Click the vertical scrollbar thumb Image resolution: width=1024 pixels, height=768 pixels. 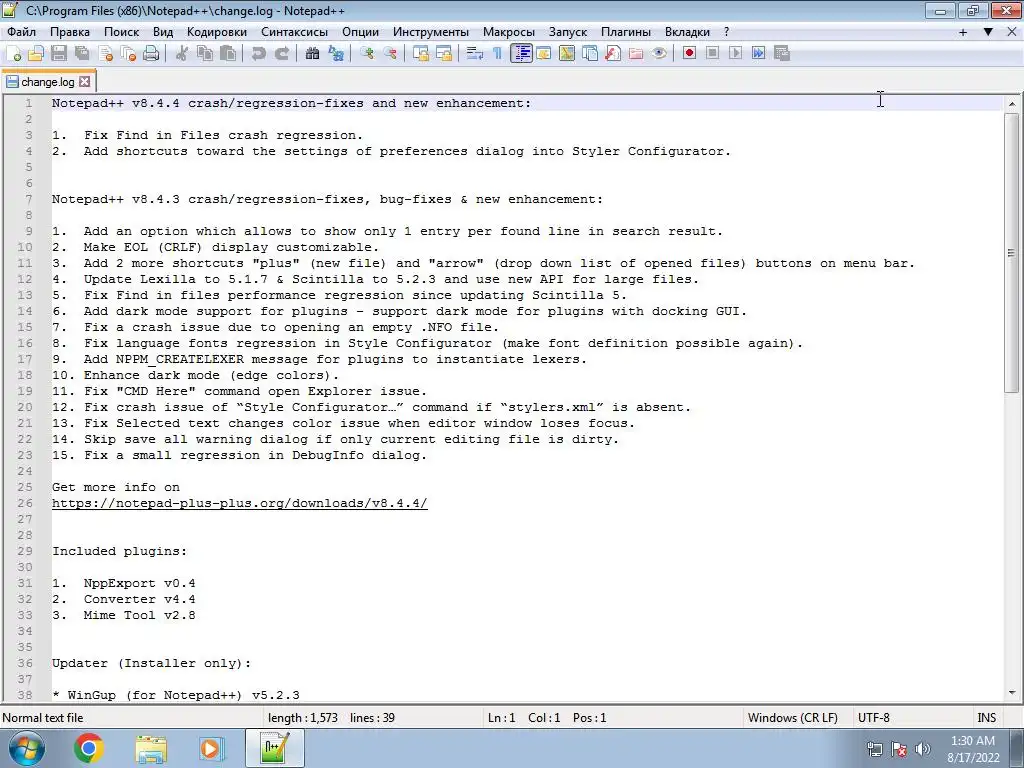tap(1012, 253)
